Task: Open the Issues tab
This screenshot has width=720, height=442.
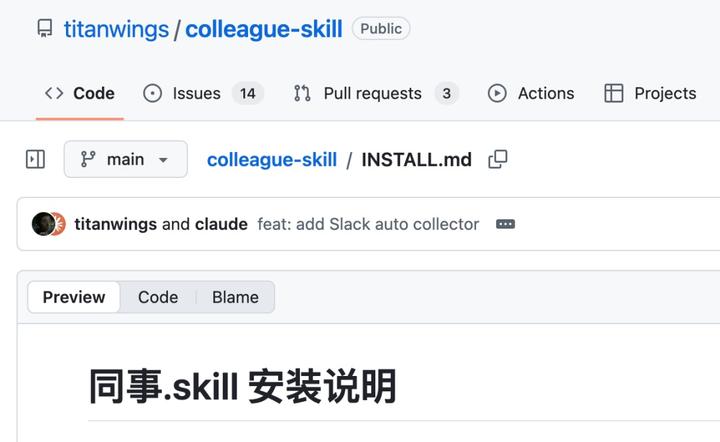Action: pos(203,93)
